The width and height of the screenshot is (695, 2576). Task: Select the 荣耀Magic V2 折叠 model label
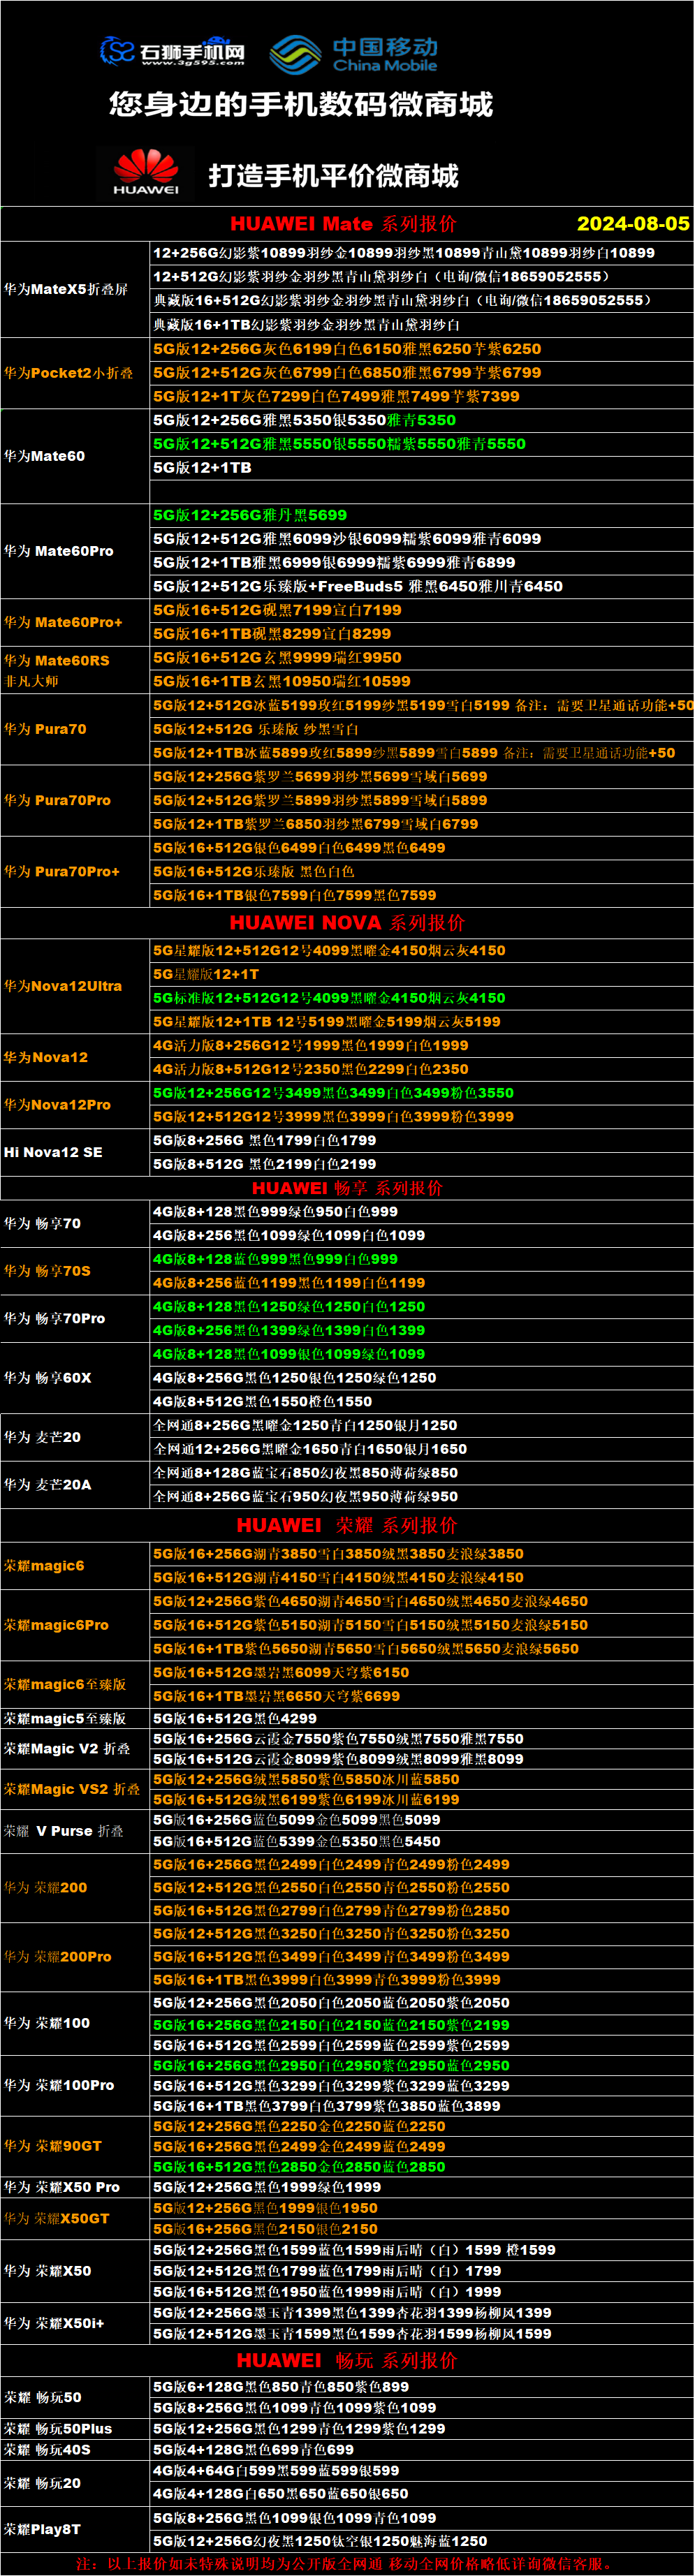[67, 1749]
